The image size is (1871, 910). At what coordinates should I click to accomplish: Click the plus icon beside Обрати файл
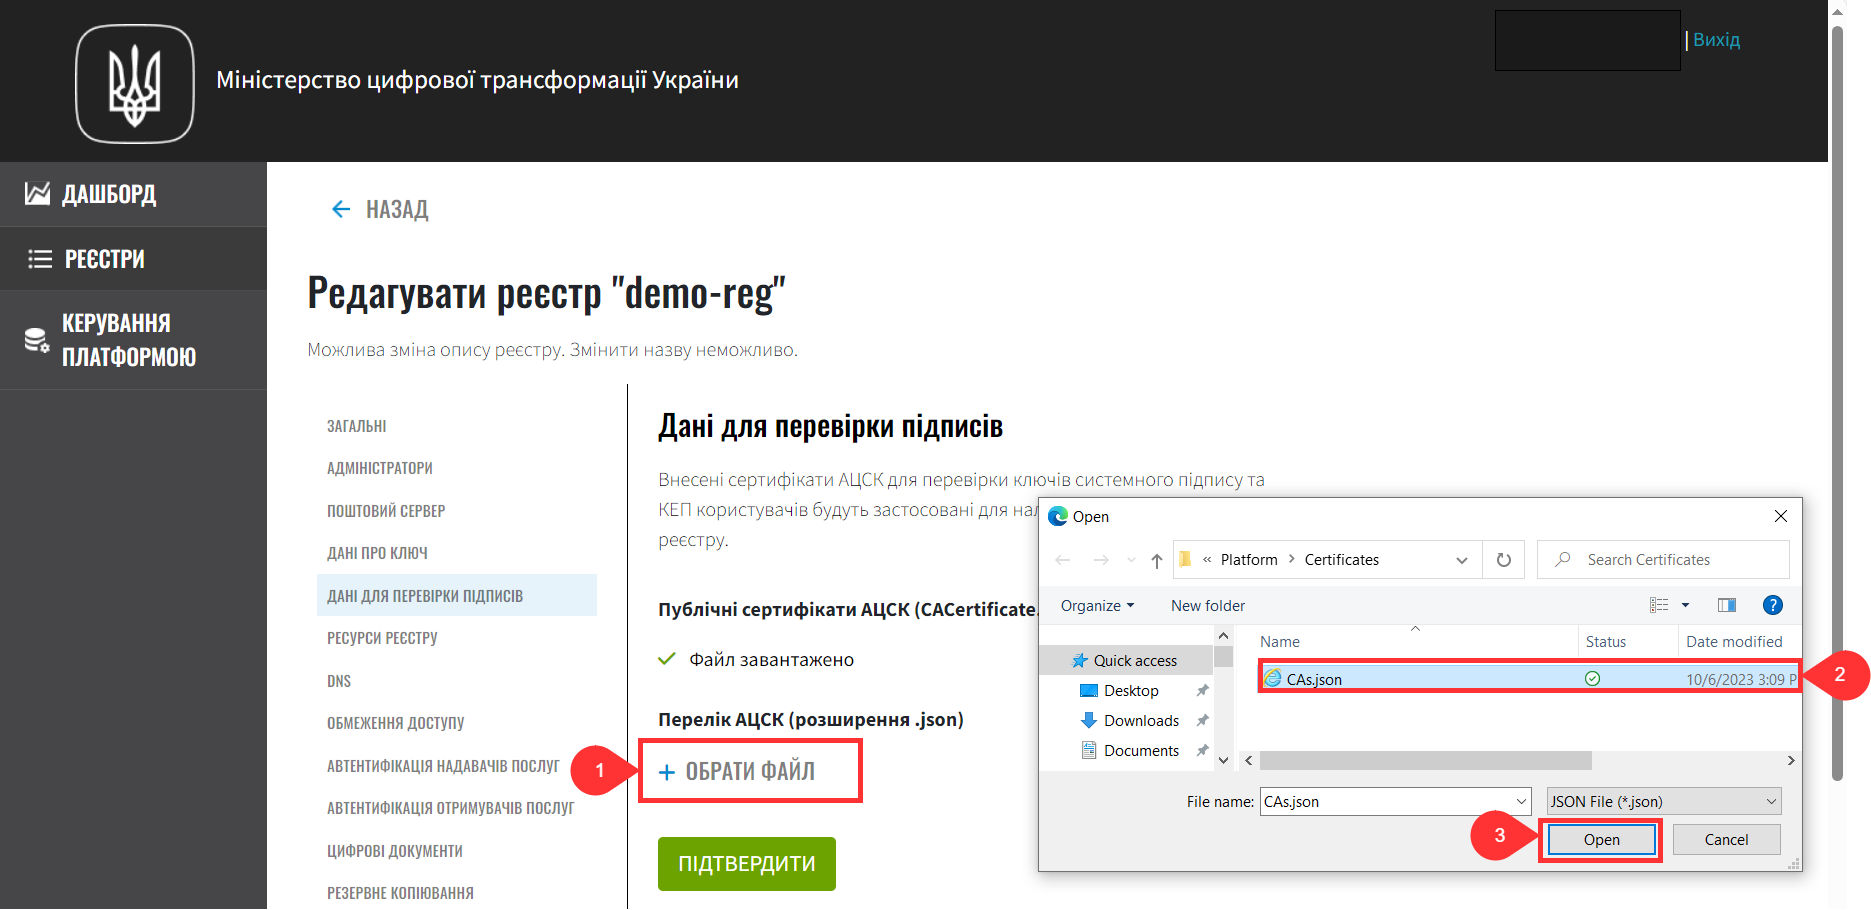[x=667, y=772]
